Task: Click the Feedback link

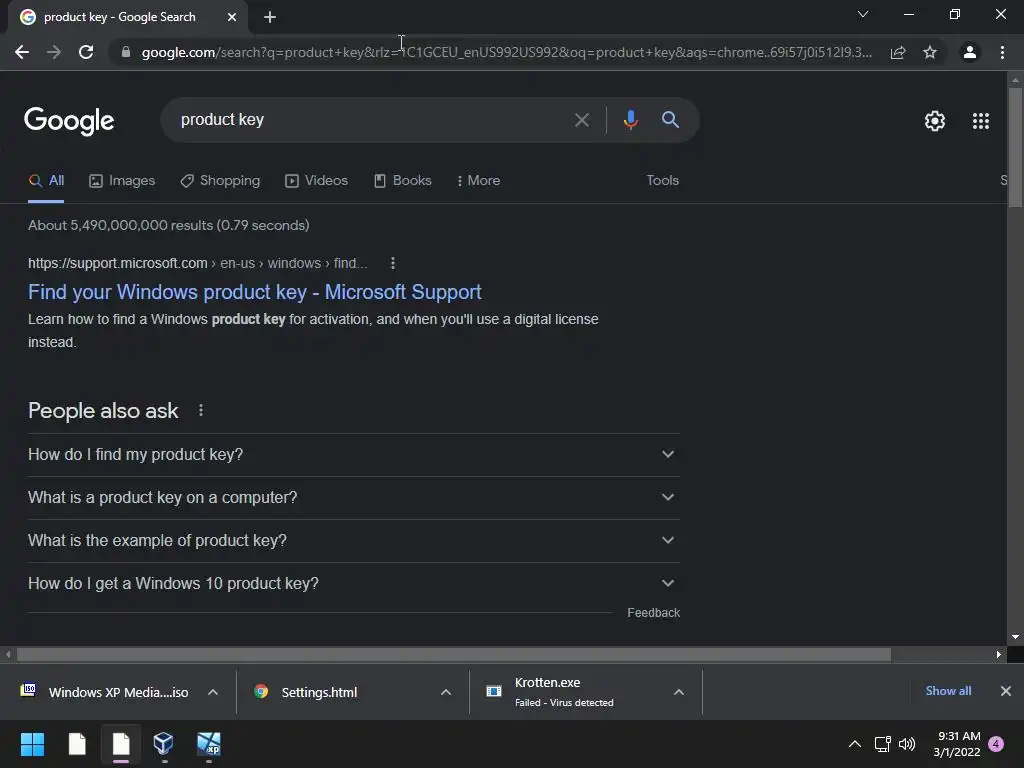Action: [653, 613]
